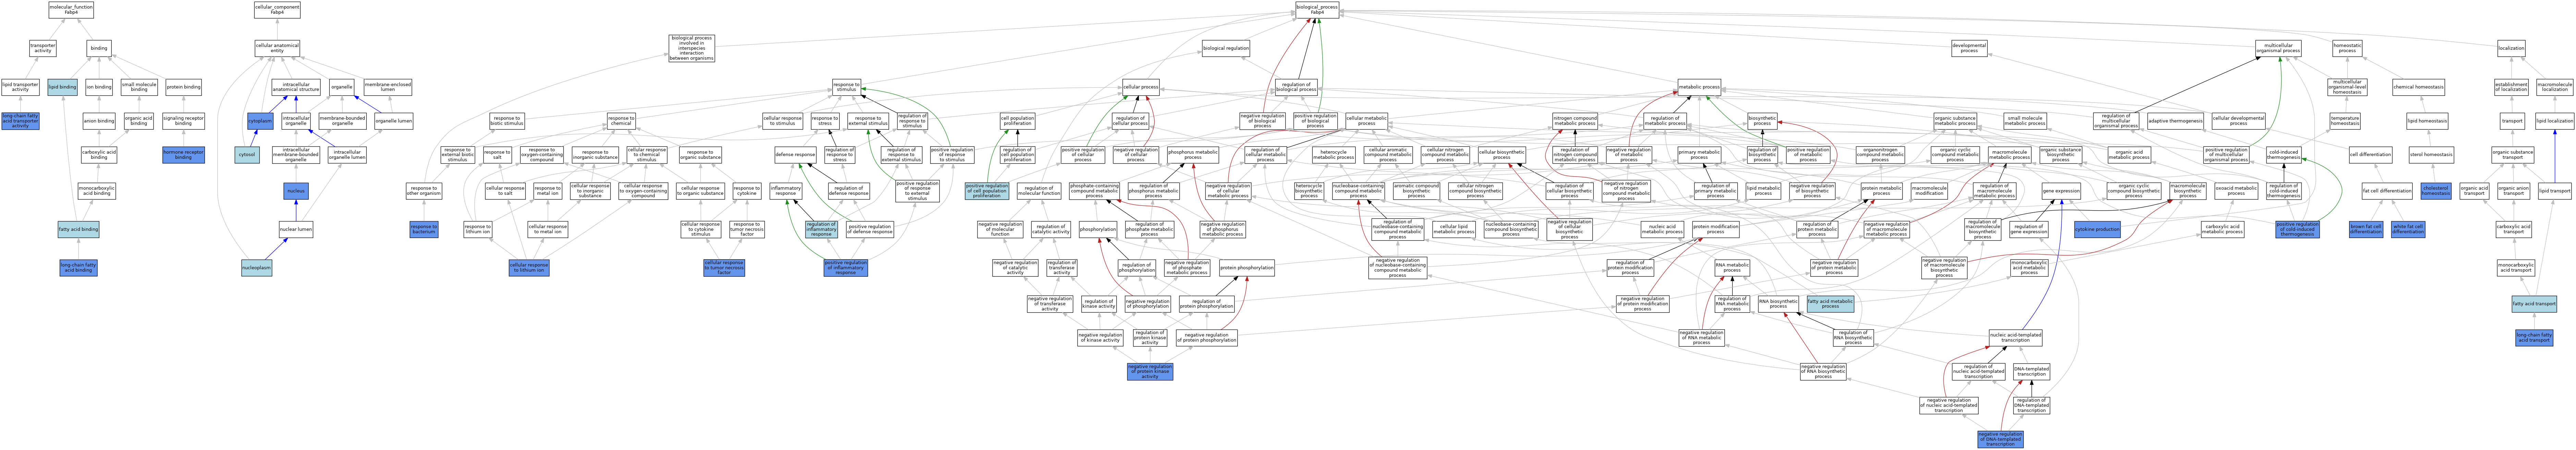Viewport: 2576px width, 450px height.
Task: Click the 'biological regulation' node
Action: coord(1226,48)
